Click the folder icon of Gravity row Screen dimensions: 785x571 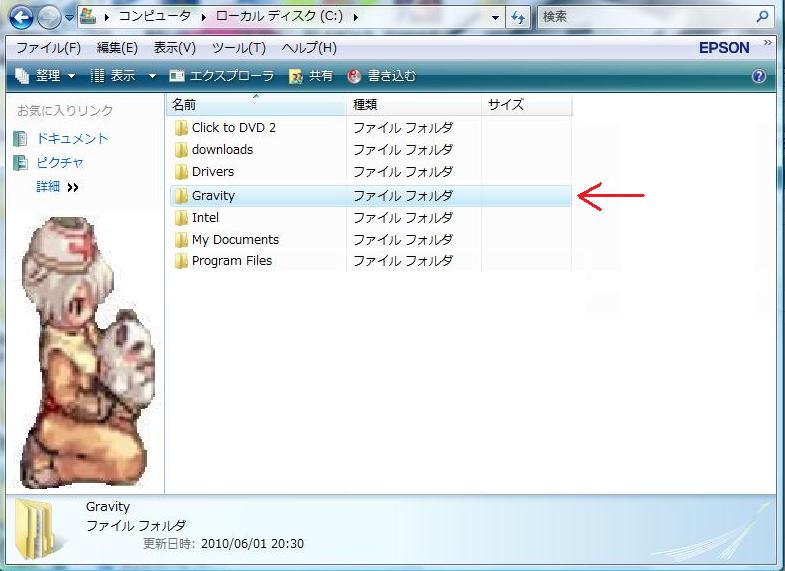pos(181,196)
